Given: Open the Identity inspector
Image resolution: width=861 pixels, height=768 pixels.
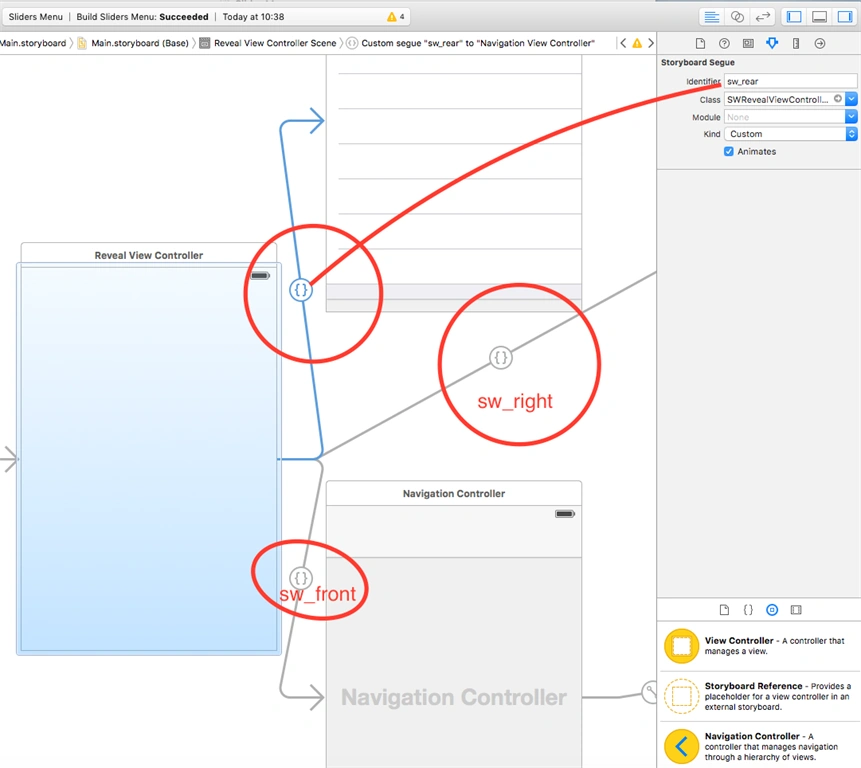Looking at the screenshot, I should [x=748, y=43].
